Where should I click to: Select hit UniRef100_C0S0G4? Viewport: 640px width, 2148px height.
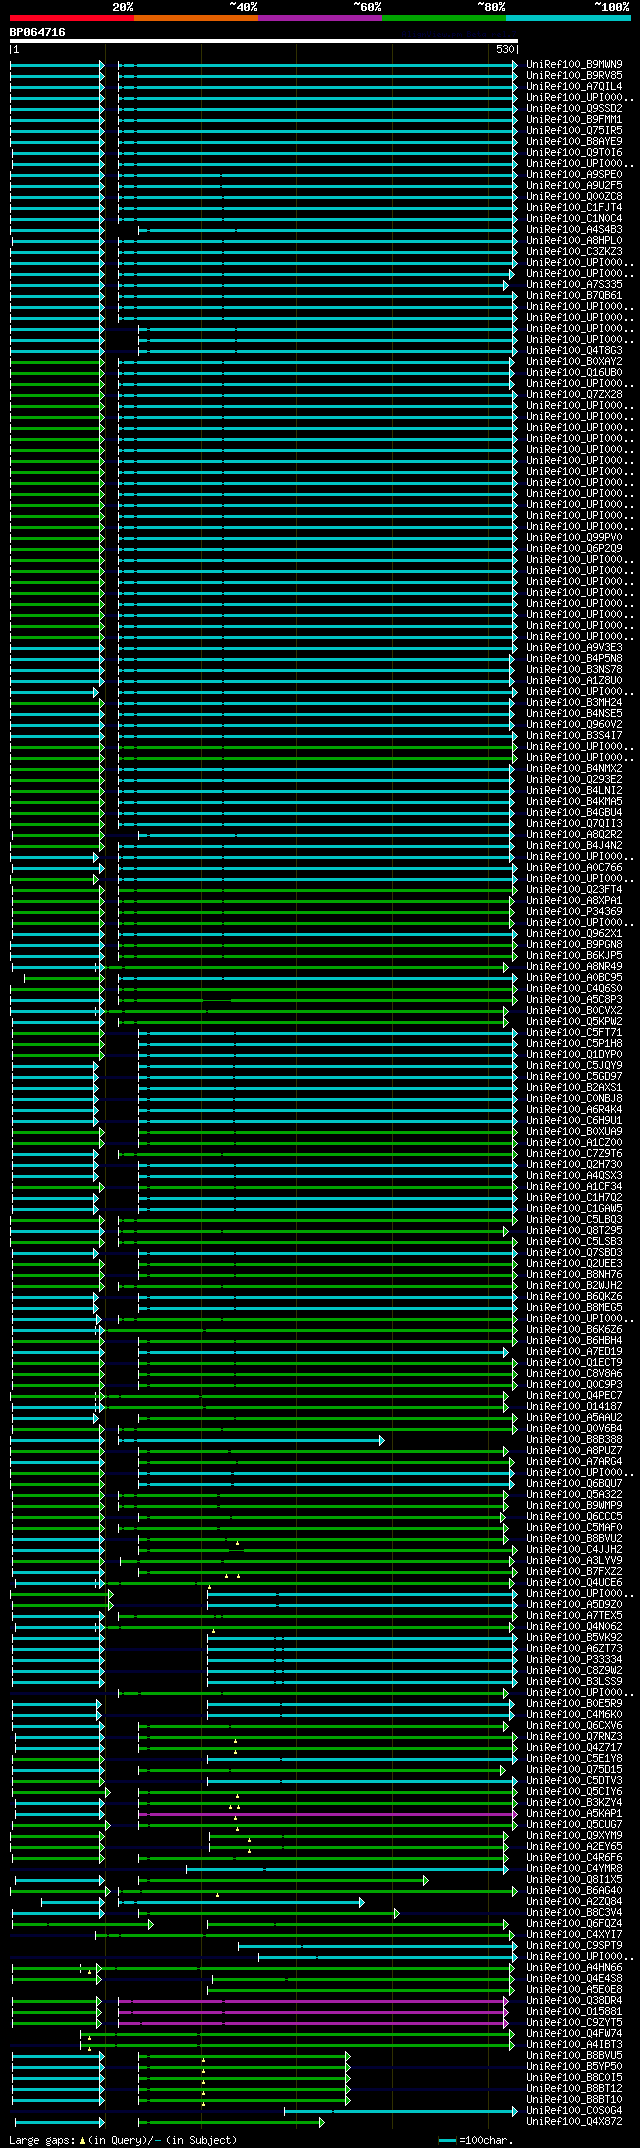coord(574,2110)
